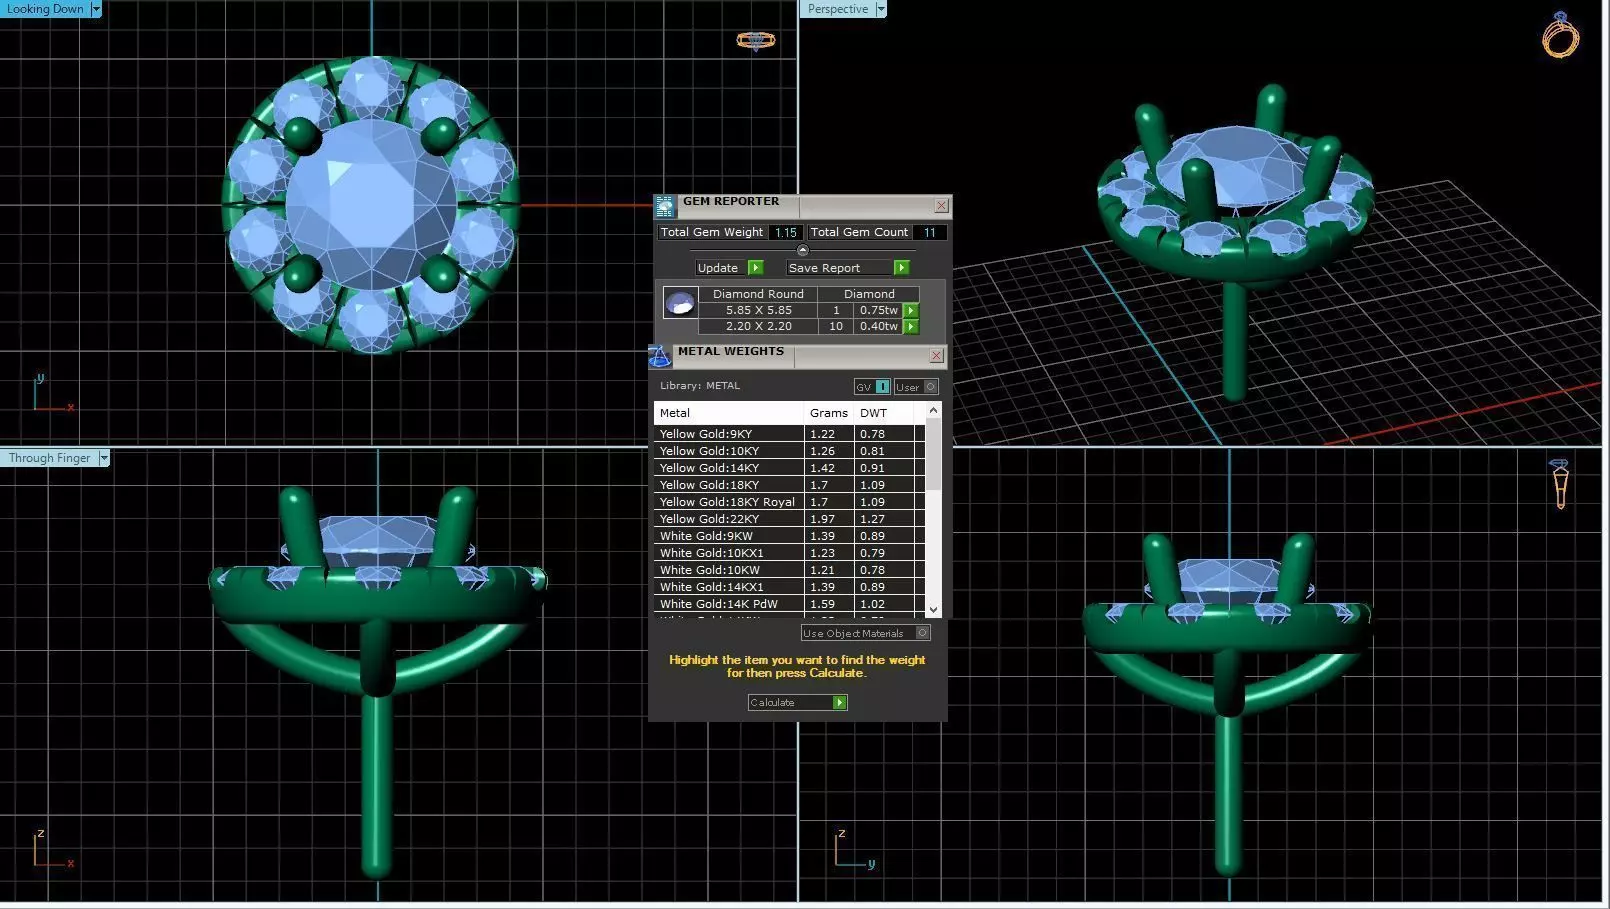This screenshot has height=909, width=1610.
Task: Click the Diamond Round header cell
Action: pos(758,294)
